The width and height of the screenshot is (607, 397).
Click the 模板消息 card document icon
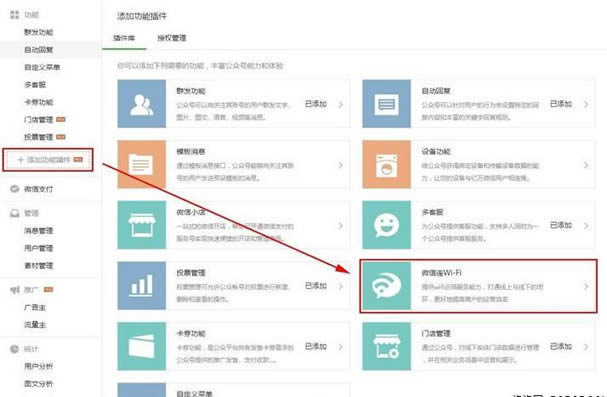tap(142, 164)
